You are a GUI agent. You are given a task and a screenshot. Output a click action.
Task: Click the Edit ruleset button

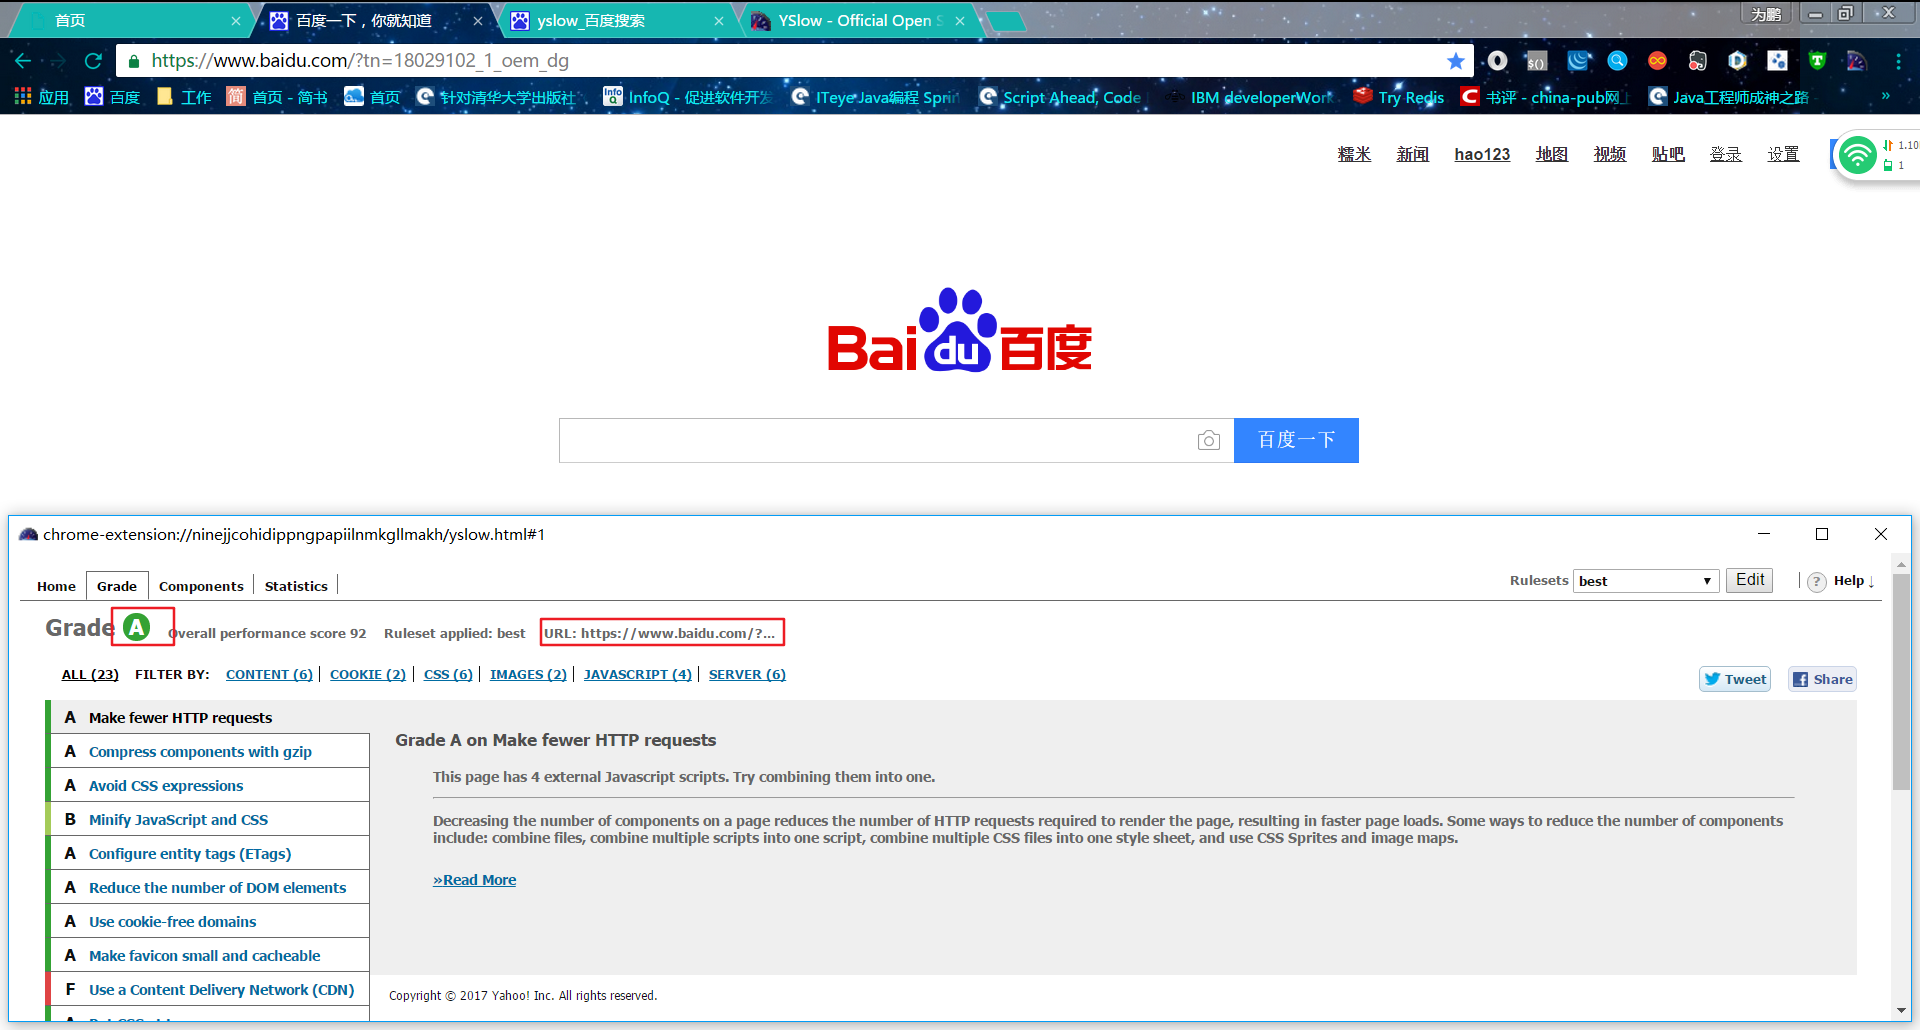(x=1750, y=580)
